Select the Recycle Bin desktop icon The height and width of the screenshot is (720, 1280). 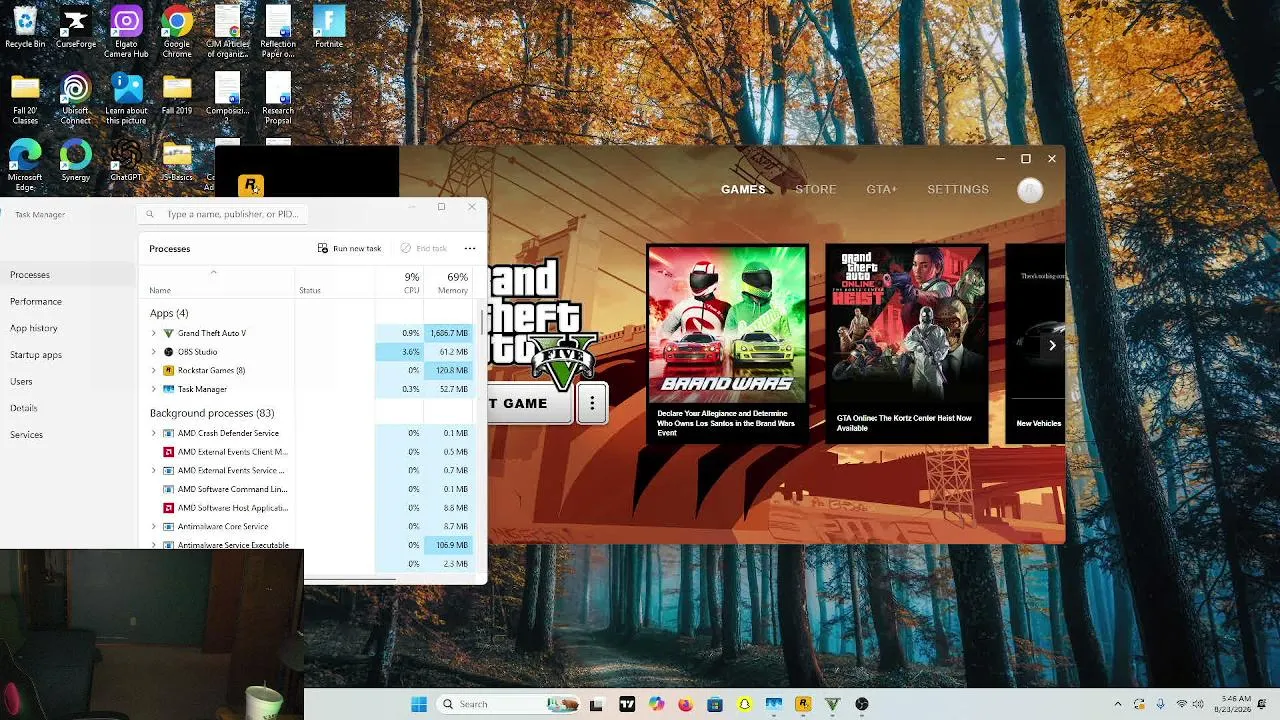click(x=25, y=27)
